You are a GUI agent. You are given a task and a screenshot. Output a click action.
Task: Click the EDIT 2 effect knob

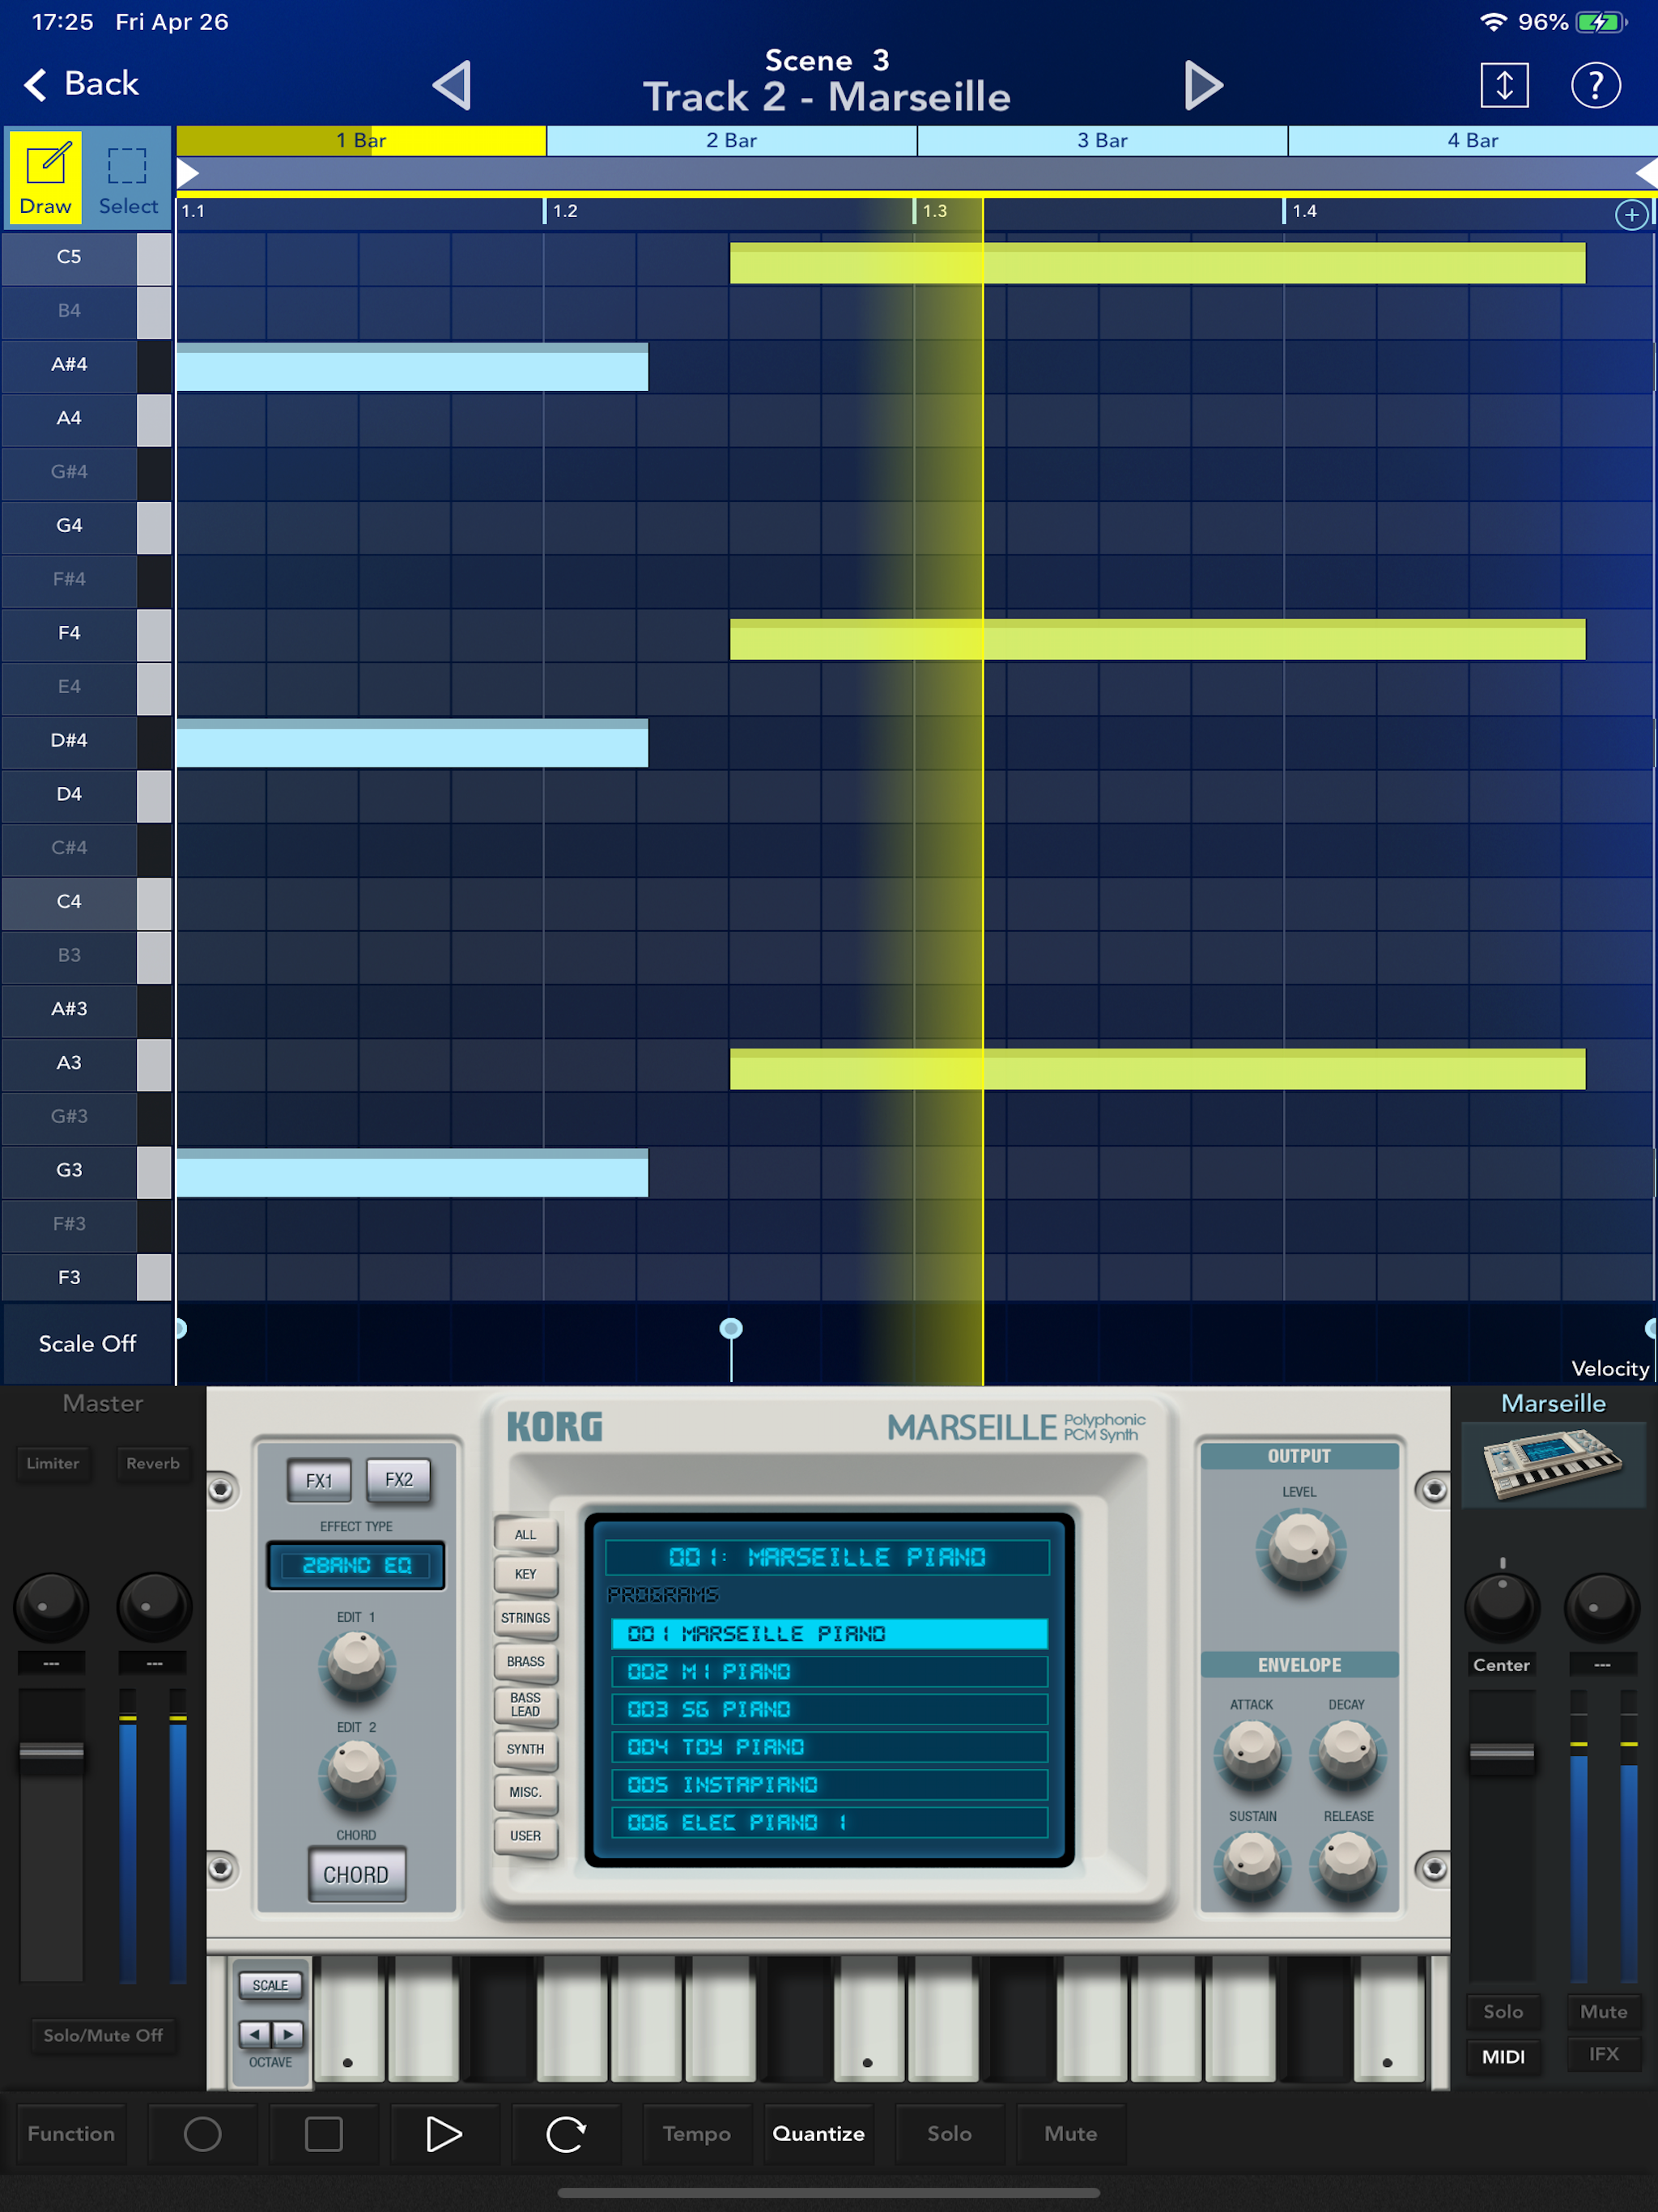point(356,1774)
